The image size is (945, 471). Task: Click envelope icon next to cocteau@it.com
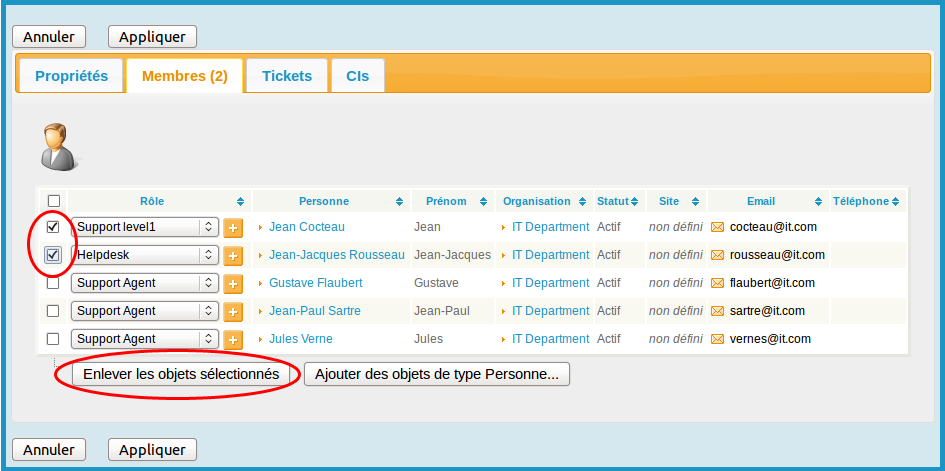coord(717,227)
